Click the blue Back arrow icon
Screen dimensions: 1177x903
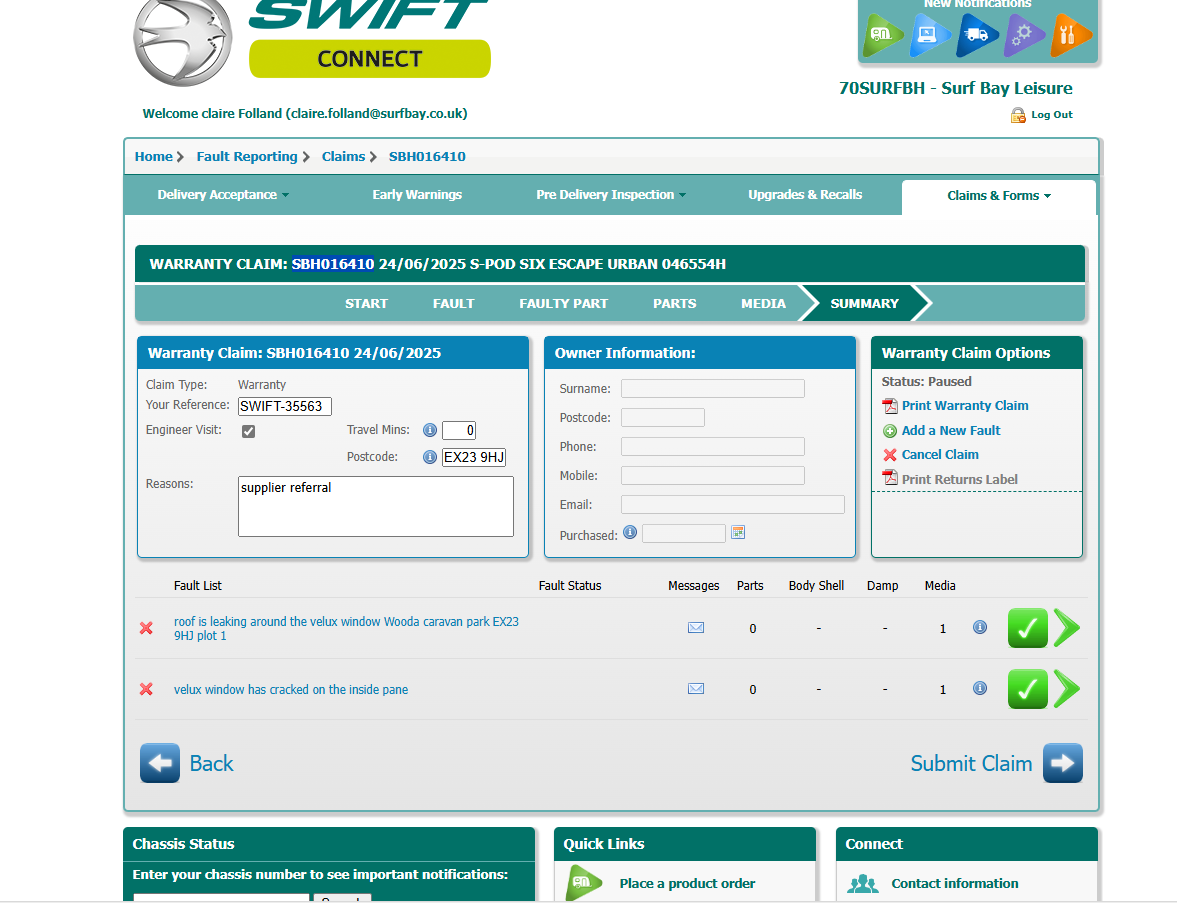pos(160,763)
